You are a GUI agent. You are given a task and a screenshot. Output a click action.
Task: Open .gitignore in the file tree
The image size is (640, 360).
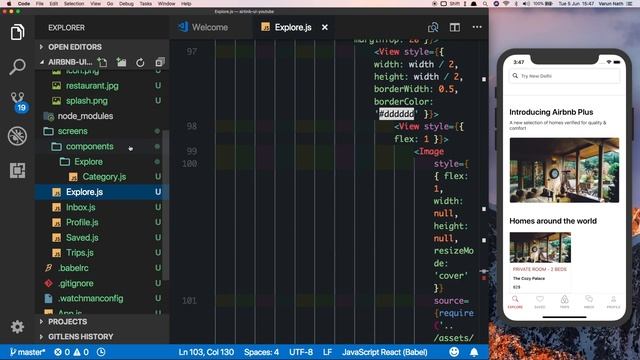point(76,283)
